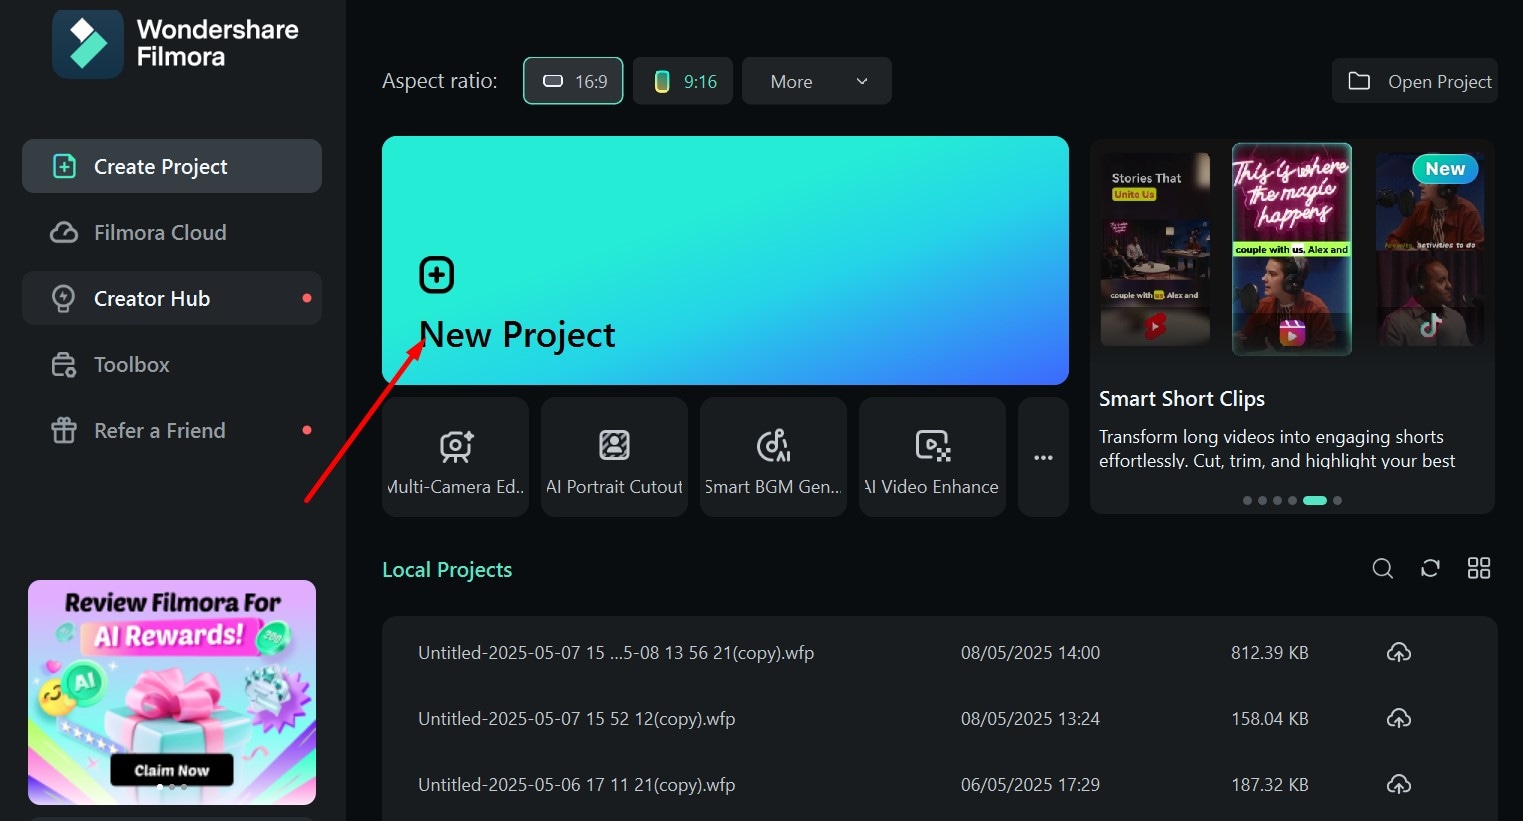Click the Wondershare Filmora logo icon
The image size is (1523, 821).
tap(88, 44)
